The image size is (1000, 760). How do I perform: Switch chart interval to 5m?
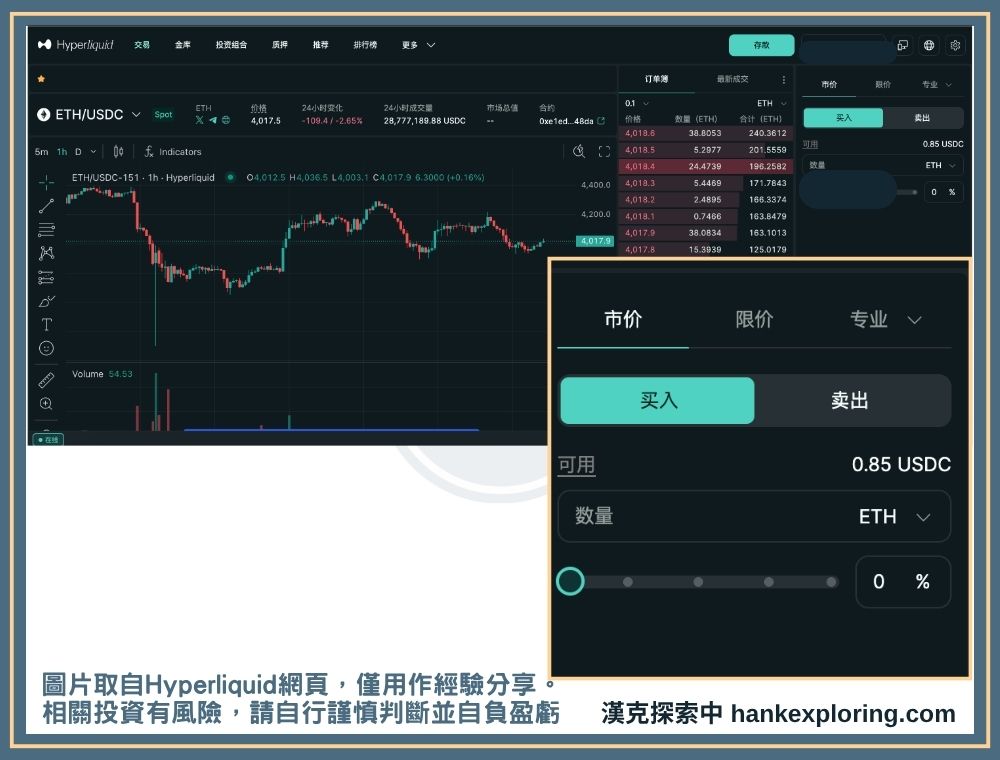[x=41, y=152]
